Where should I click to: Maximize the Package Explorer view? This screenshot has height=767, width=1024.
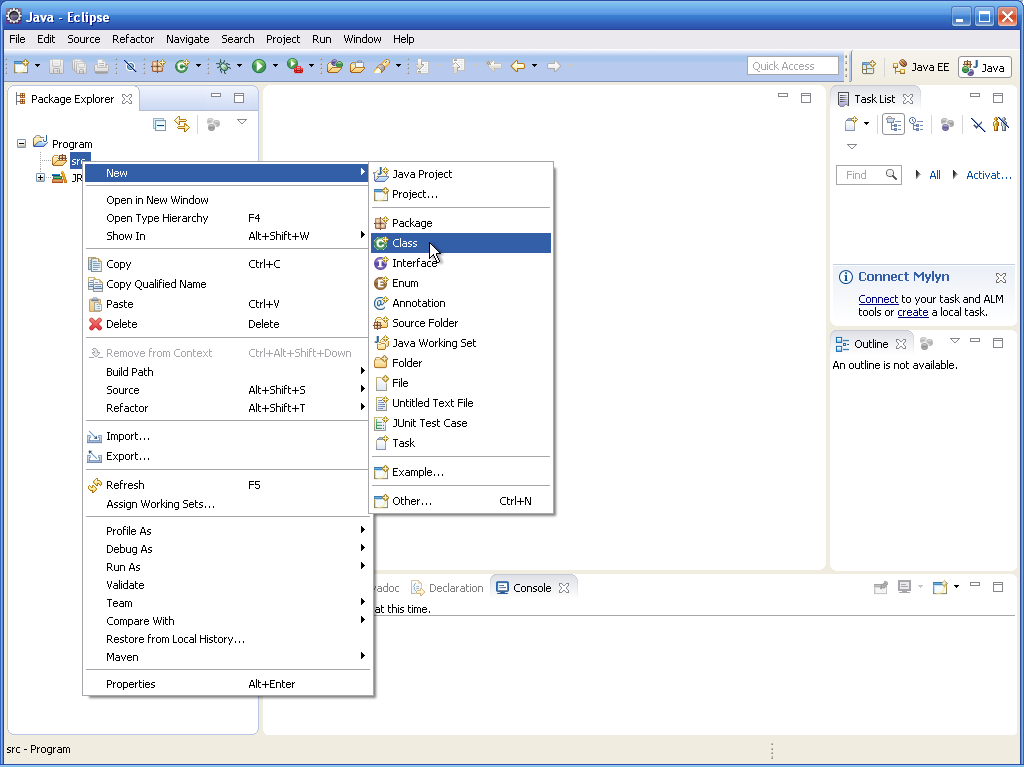pos(239,98)
